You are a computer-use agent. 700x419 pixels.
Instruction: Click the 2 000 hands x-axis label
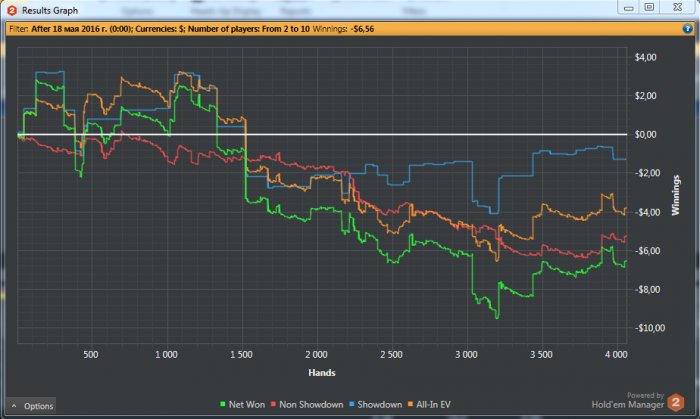[x=316, y=355]
